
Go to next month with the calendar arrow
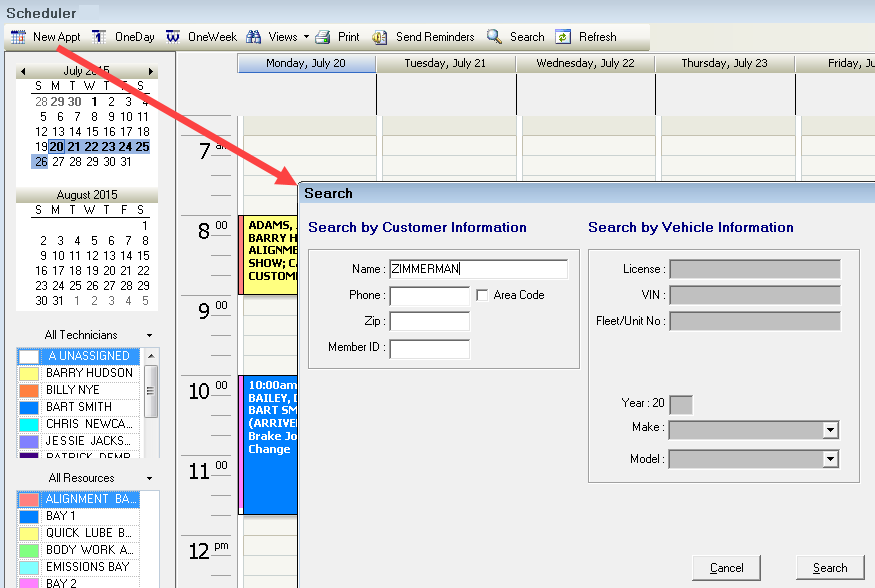click(151, 70)
